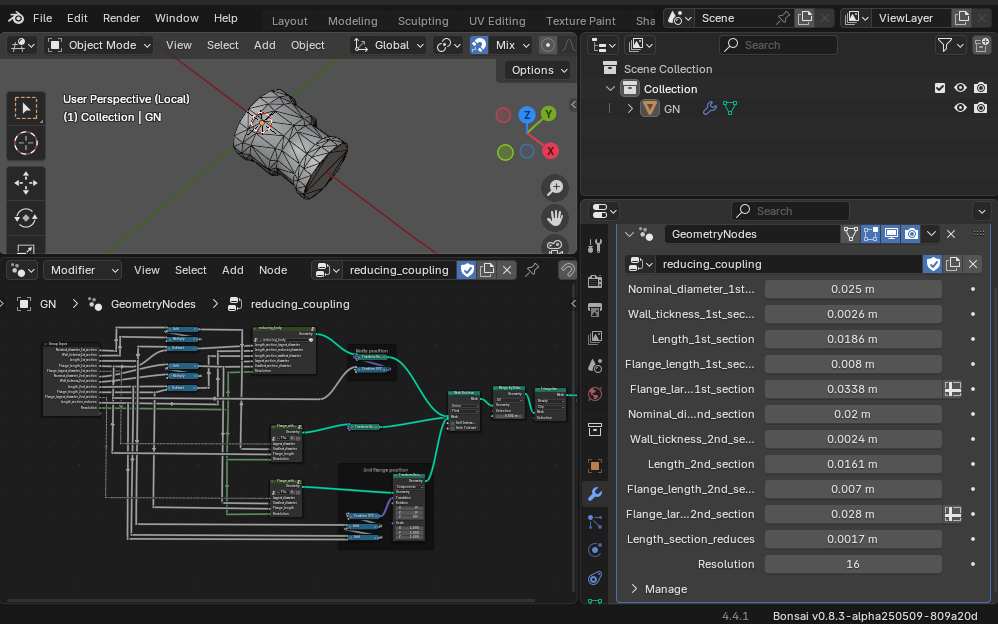Screen dimensions: 998x624
Task: Activate the 3D Cursor tool
Action: click(x=26, y=143)
